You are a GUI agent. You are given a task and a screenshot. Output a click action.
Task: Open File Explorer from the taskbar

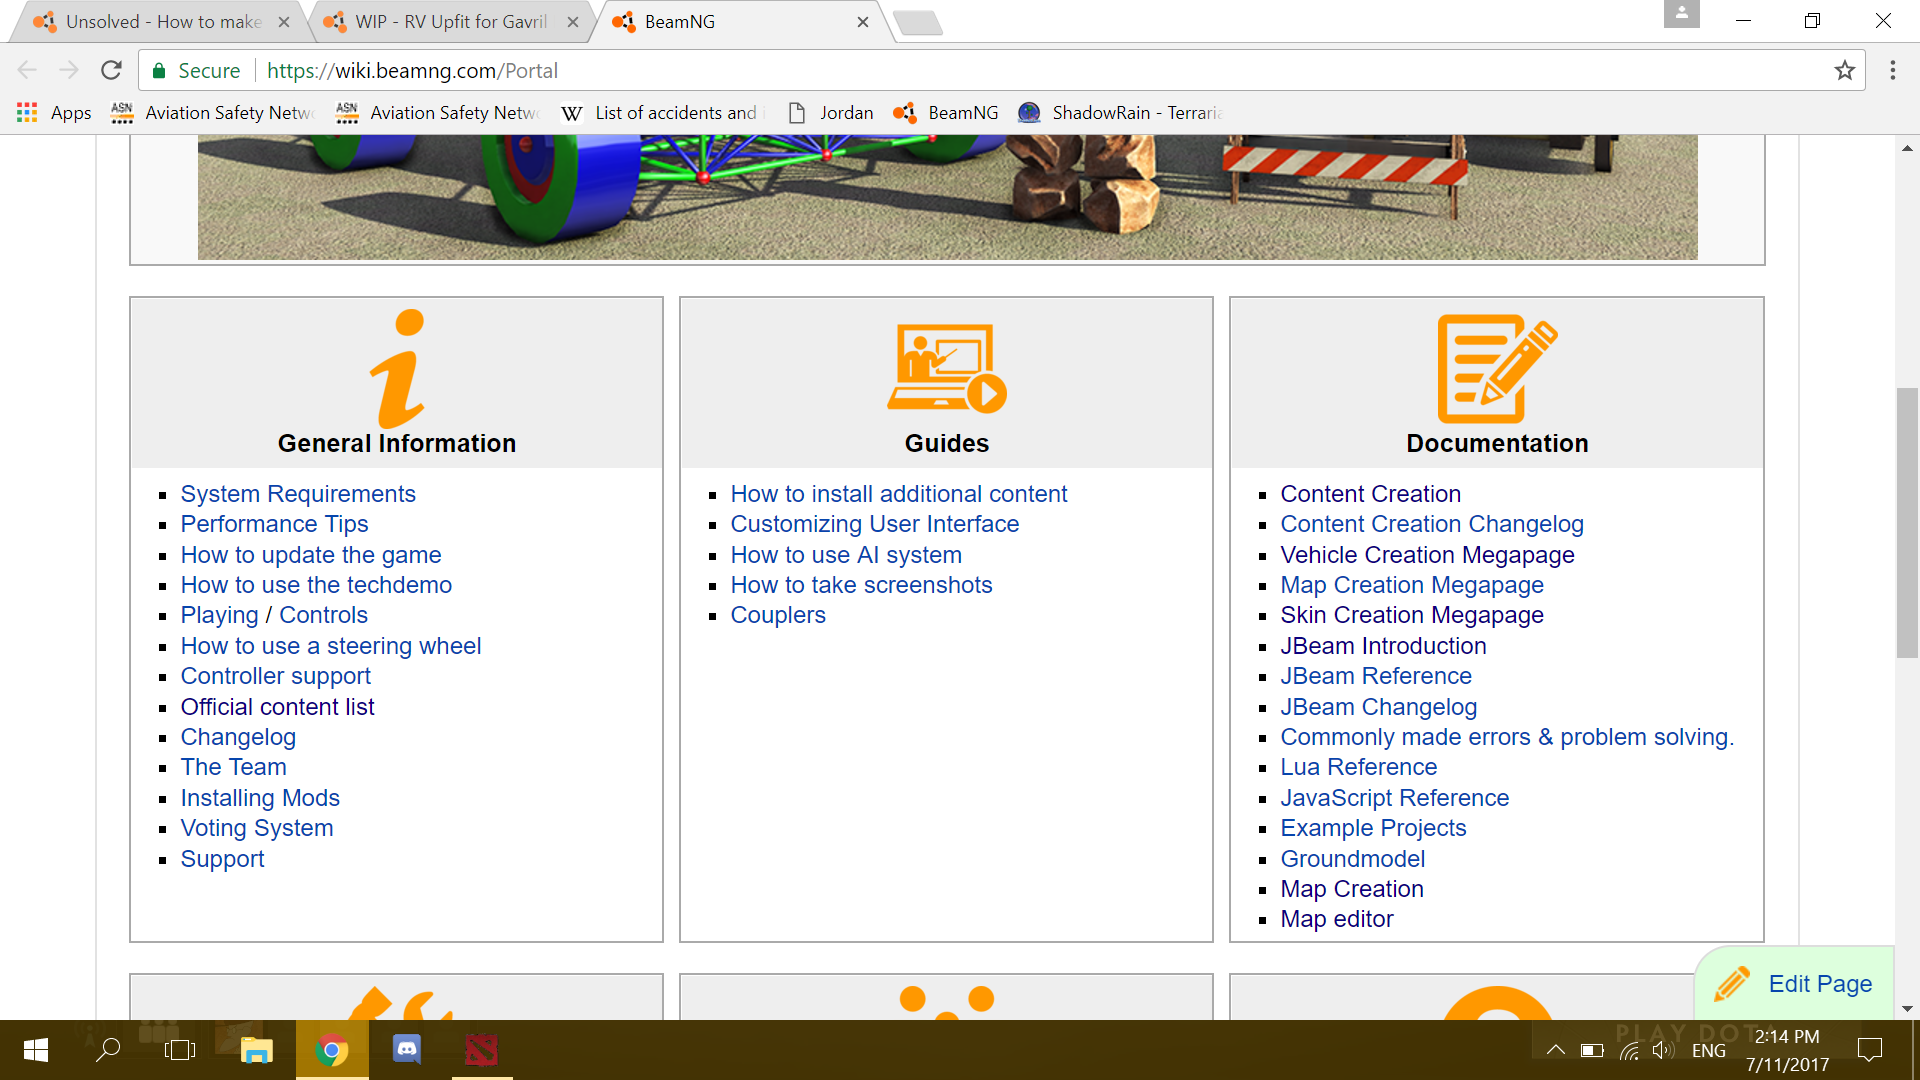pyautogui.click(x=257, y=1050)
